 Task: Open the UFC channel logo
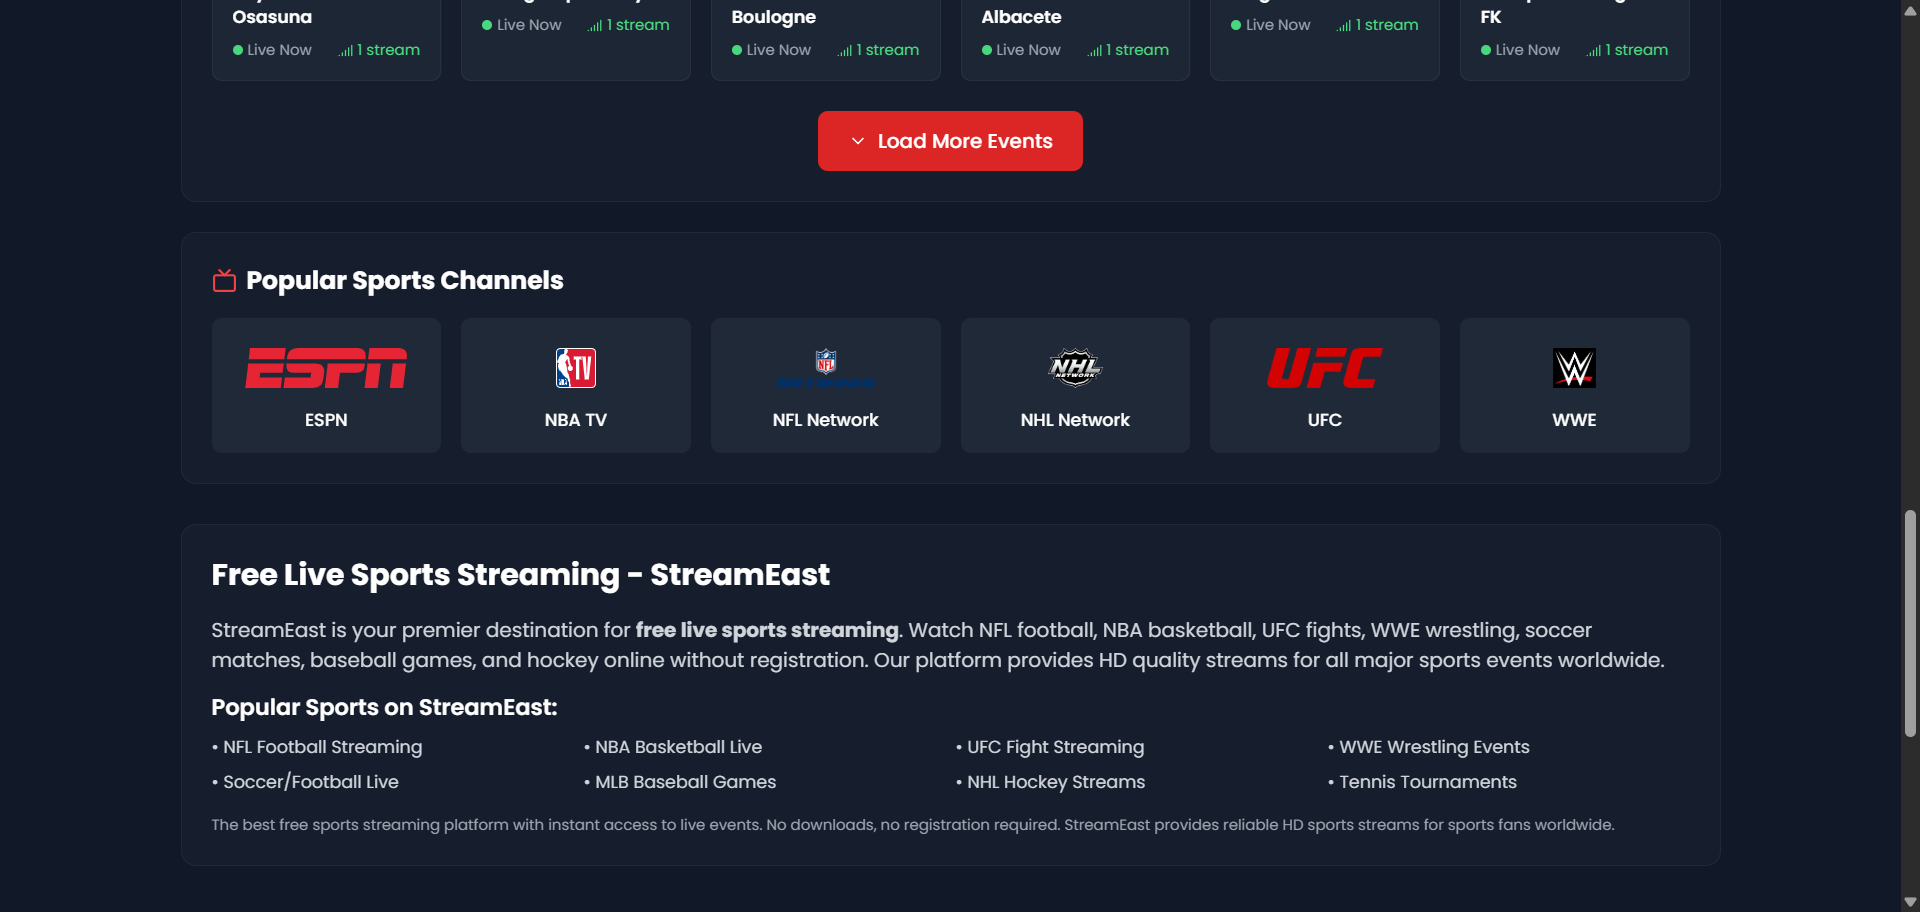tap(1324, 367)
